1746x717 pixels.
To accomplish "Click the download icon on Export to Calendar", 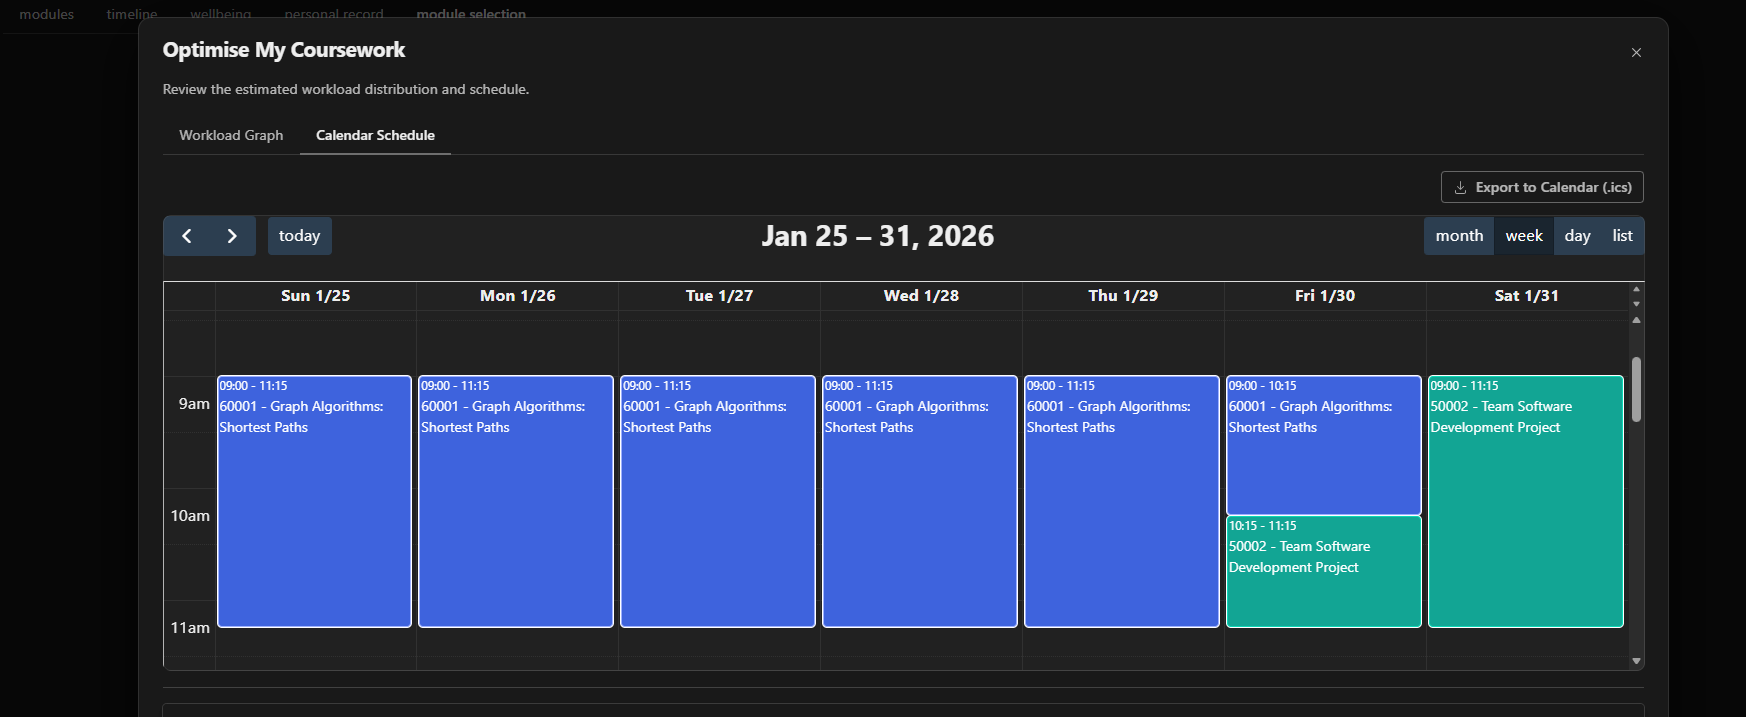I will coord(1461,187).
